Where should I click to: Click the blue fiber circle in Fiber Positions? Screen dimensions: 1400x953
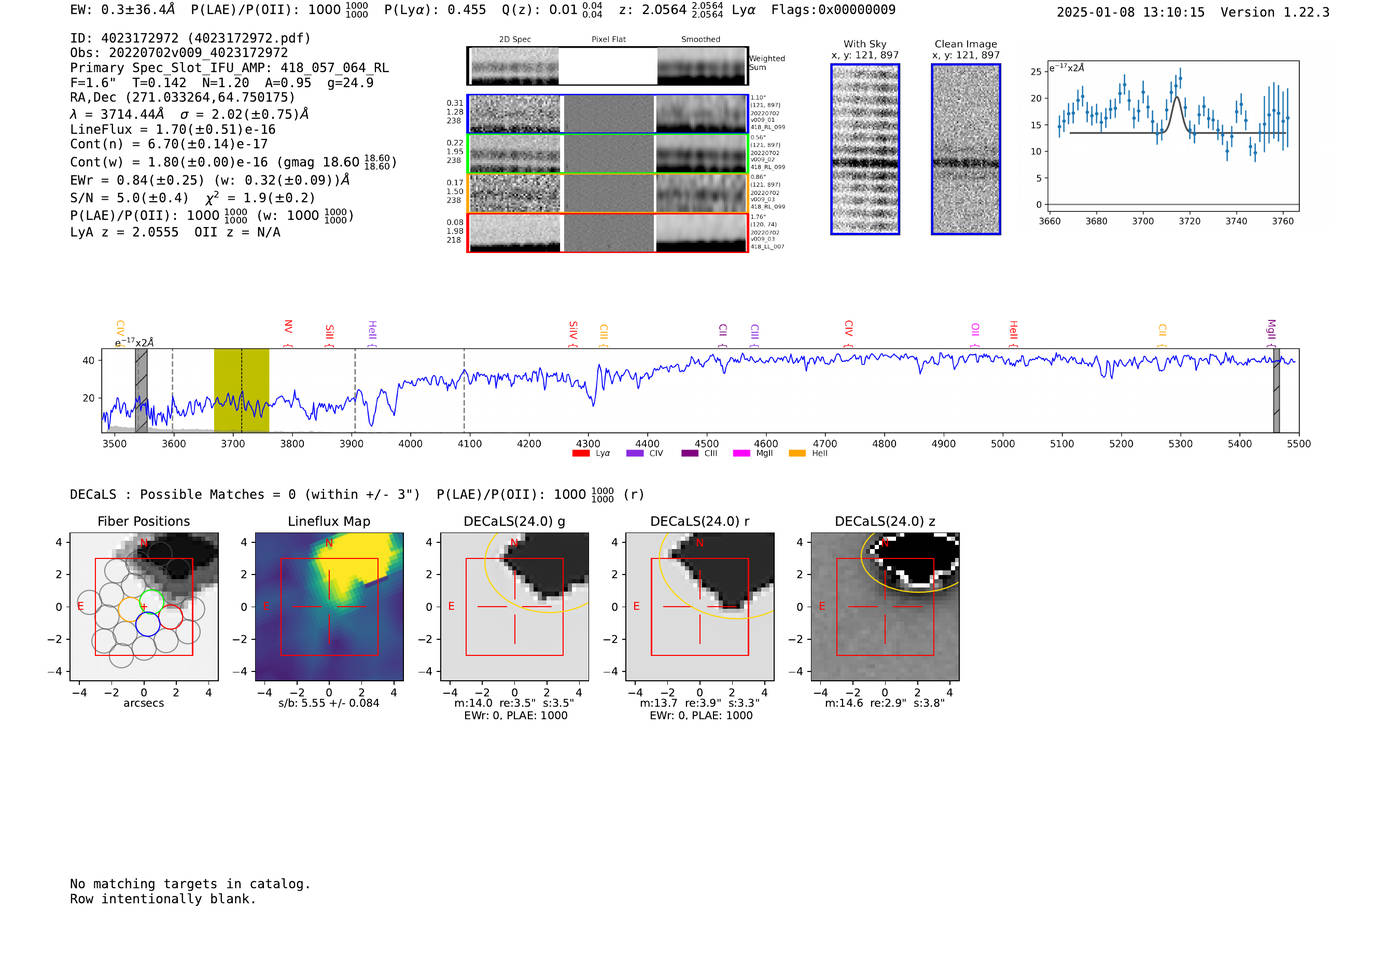[x=147, y=624]
